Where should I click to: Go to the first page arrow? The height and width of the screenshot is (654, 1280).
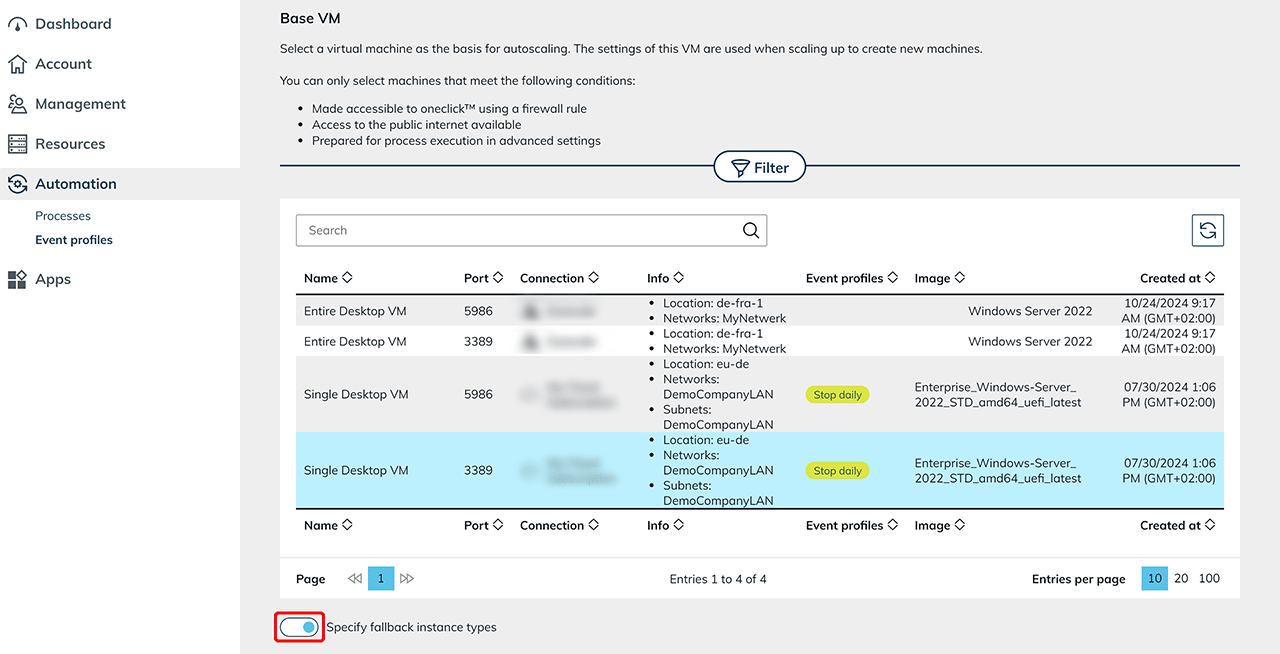(x=355, y=579)
